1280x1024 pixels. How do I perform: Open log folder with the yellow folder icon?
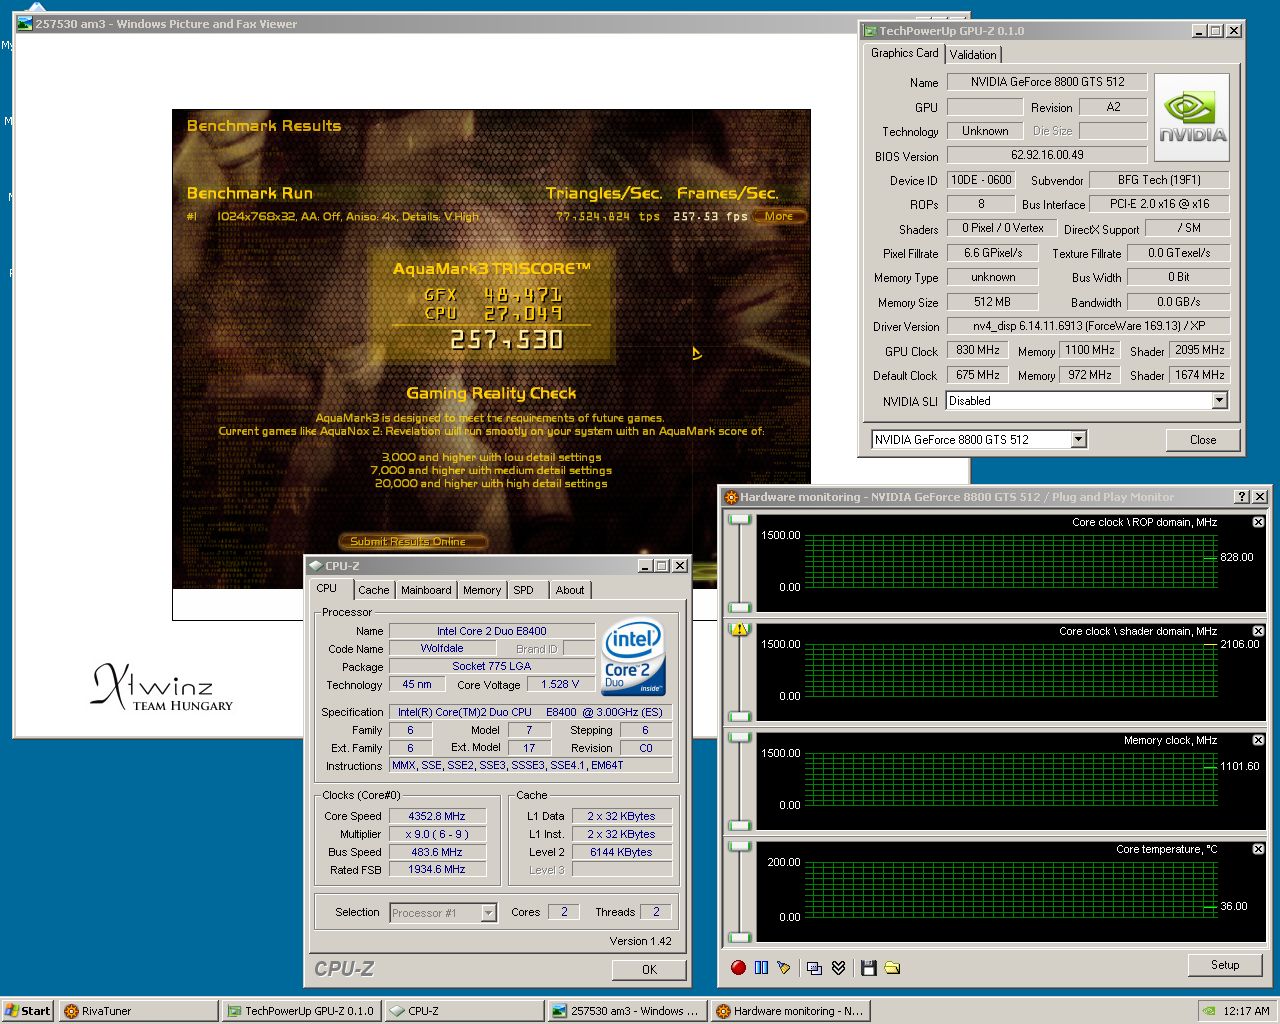point(892,967)
